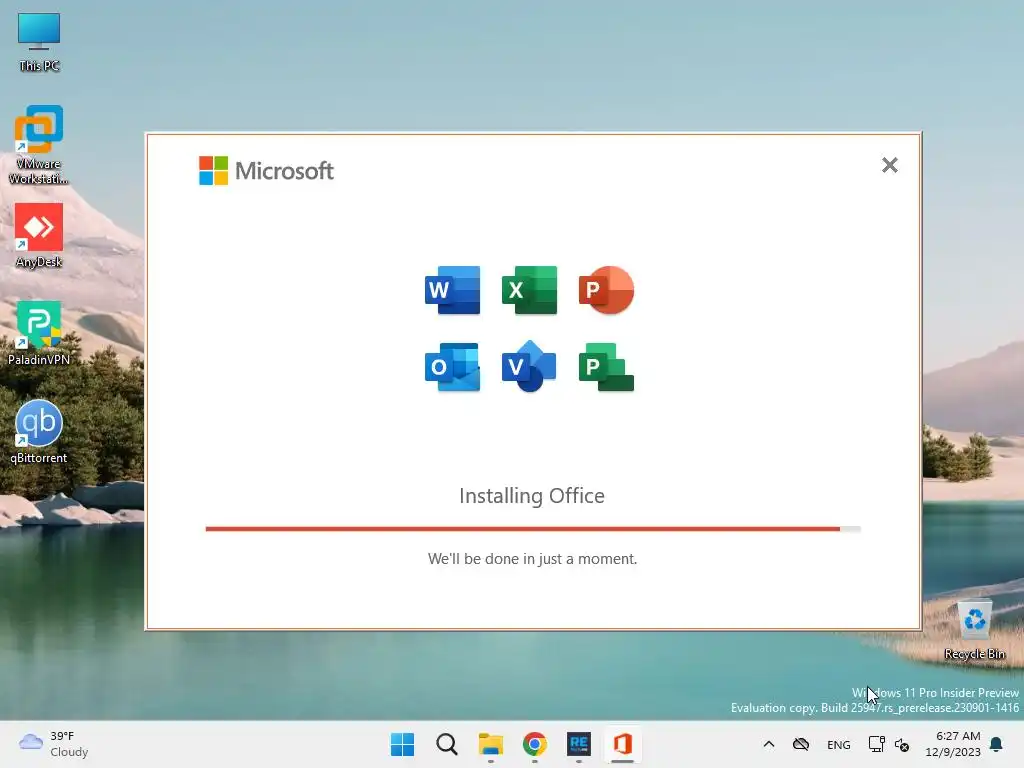Click the Office installer taskbar icon
The image size is (1024, 768).
(622, 744)
